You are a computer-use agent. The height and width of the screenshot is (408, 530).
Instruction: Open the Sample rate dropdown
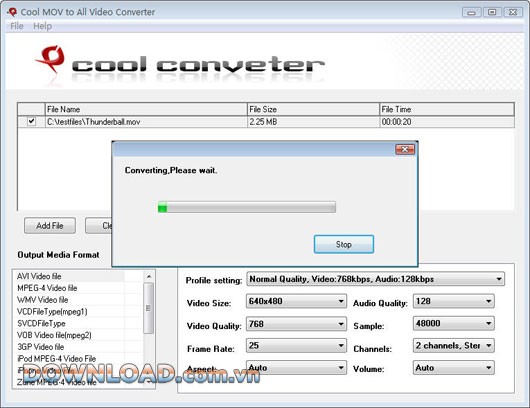454,323
